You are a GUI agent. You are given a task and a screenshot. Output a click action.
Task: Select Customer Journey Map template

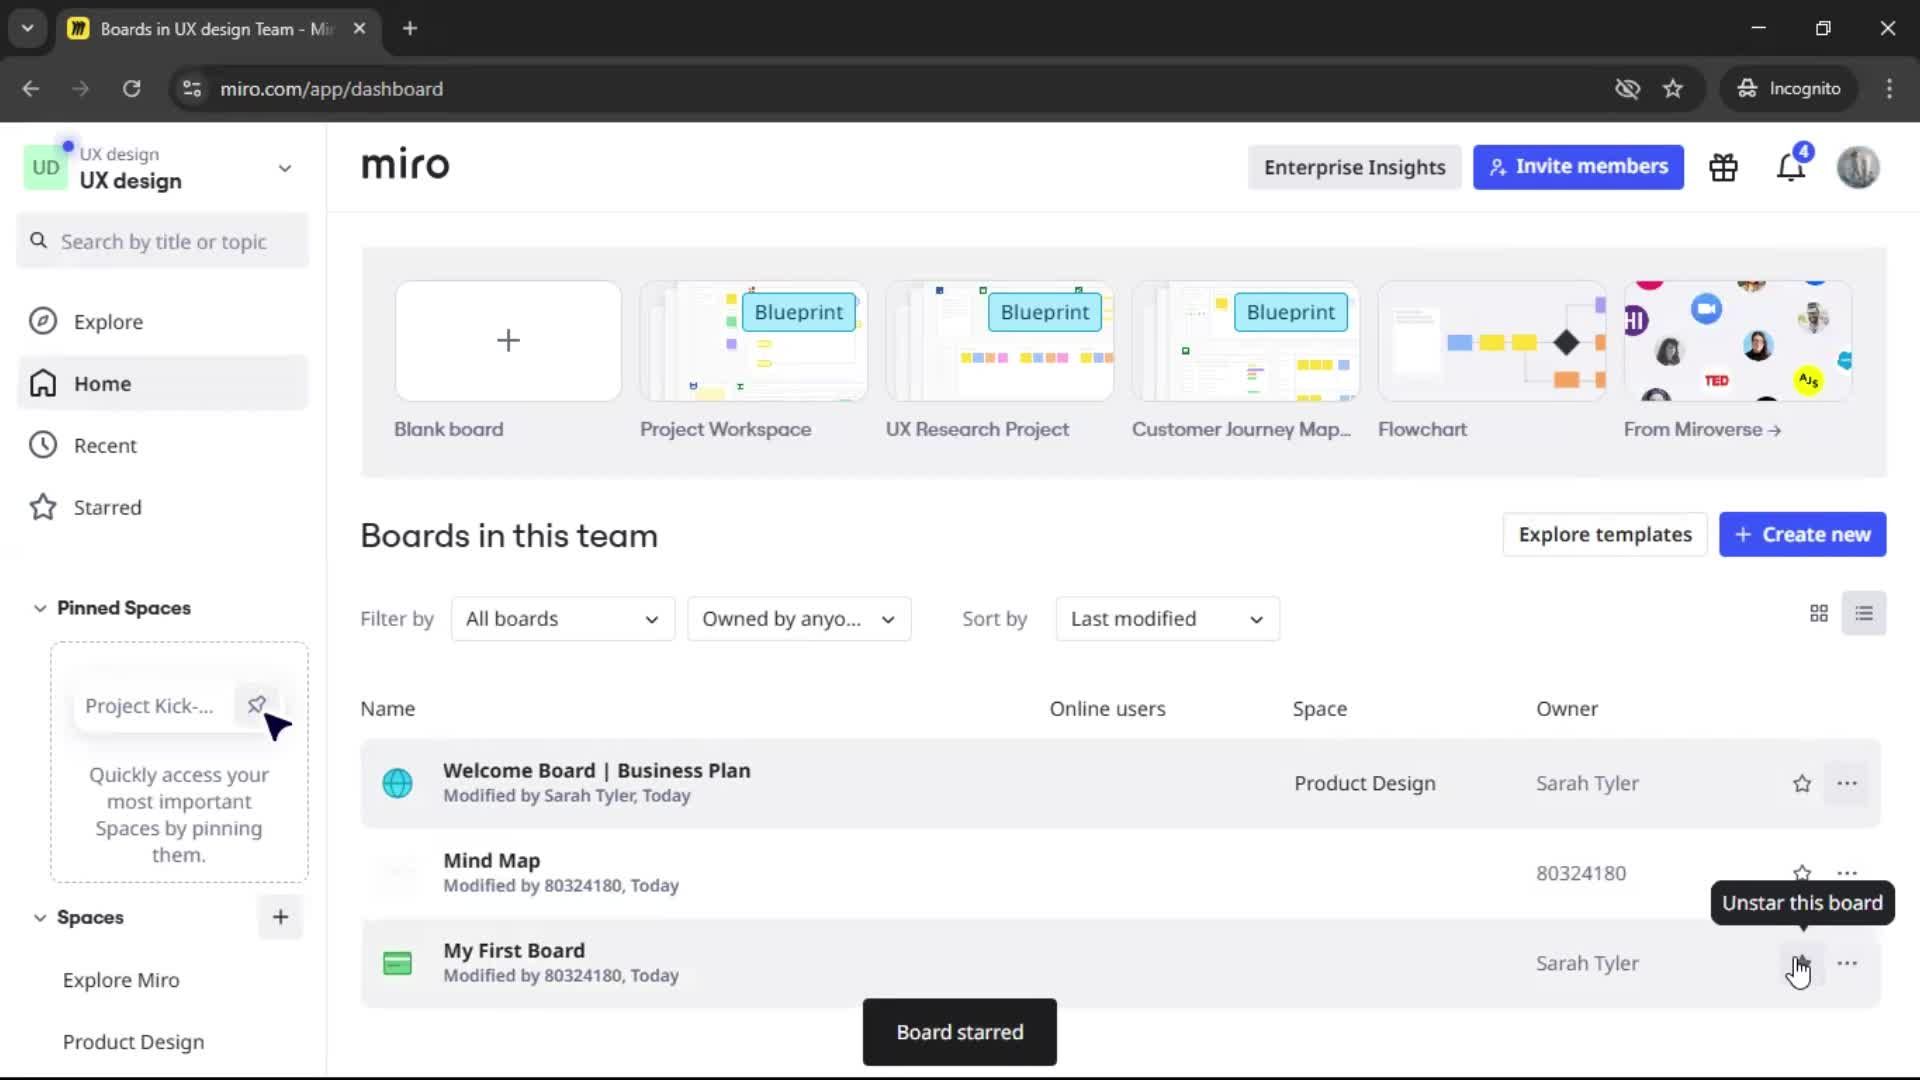tap(1245, 341)
